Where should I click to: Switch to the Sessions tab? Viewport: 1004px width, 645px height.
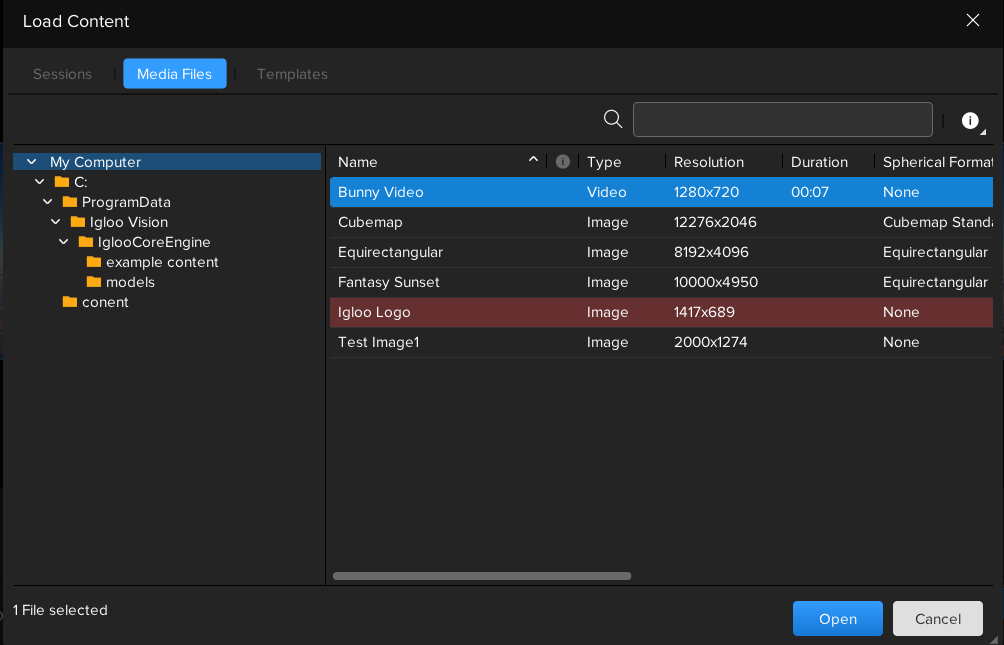tap(62, 74)
